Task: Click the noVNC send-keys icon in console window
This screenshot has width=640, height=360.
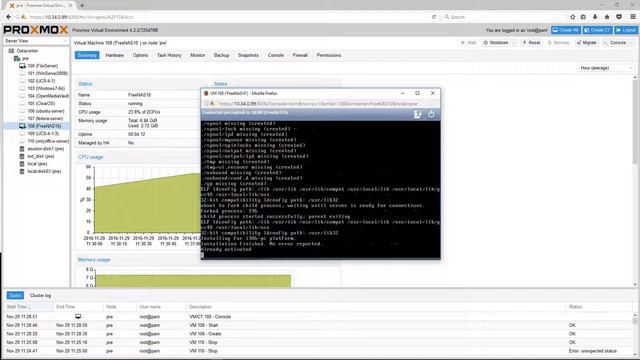Action: (417, 115)
